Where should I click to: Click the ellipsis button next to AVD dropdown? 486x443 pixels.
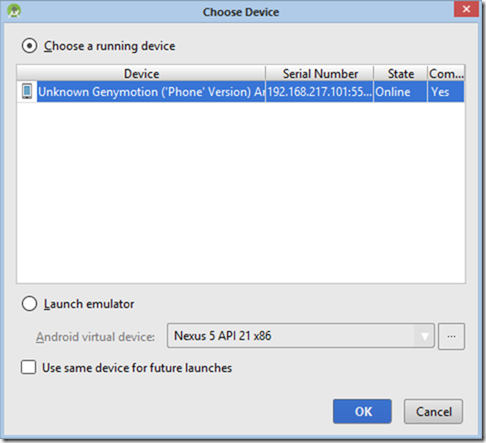pyautogui.click(x=451, y=336)
